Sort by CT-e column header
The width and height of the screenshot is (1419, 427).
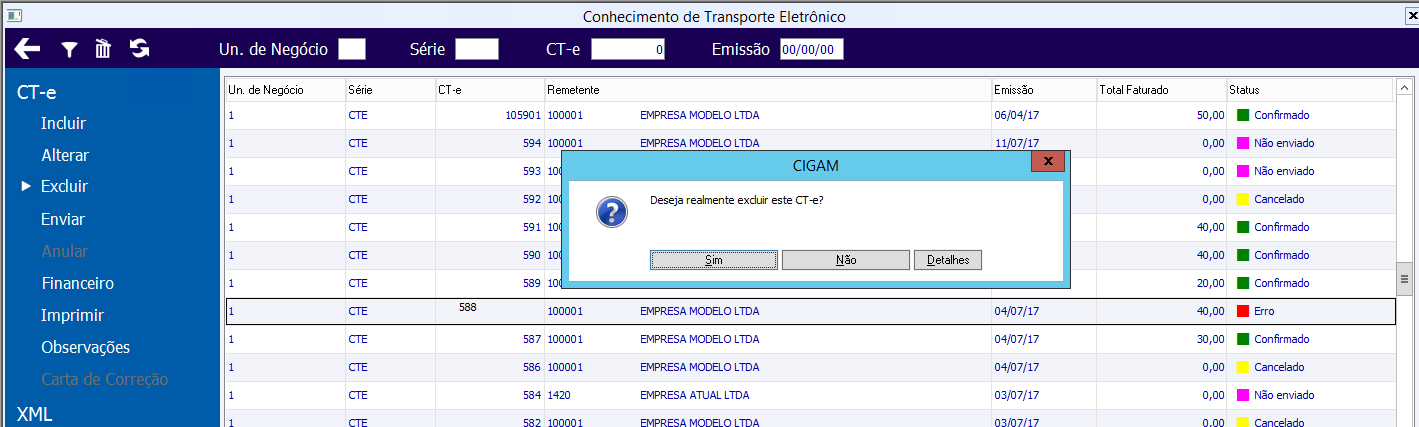tap(490, 90)
